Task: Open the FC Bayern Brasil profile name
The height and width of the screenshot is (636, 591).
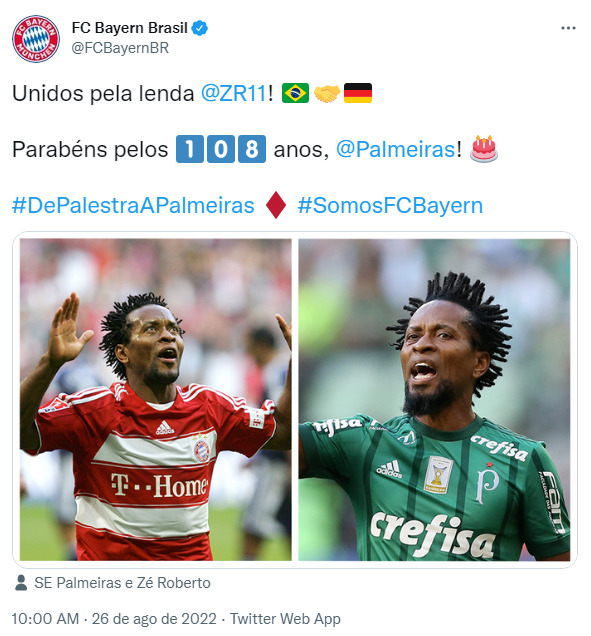Action: pyautogui.click(x=129, y=28)
